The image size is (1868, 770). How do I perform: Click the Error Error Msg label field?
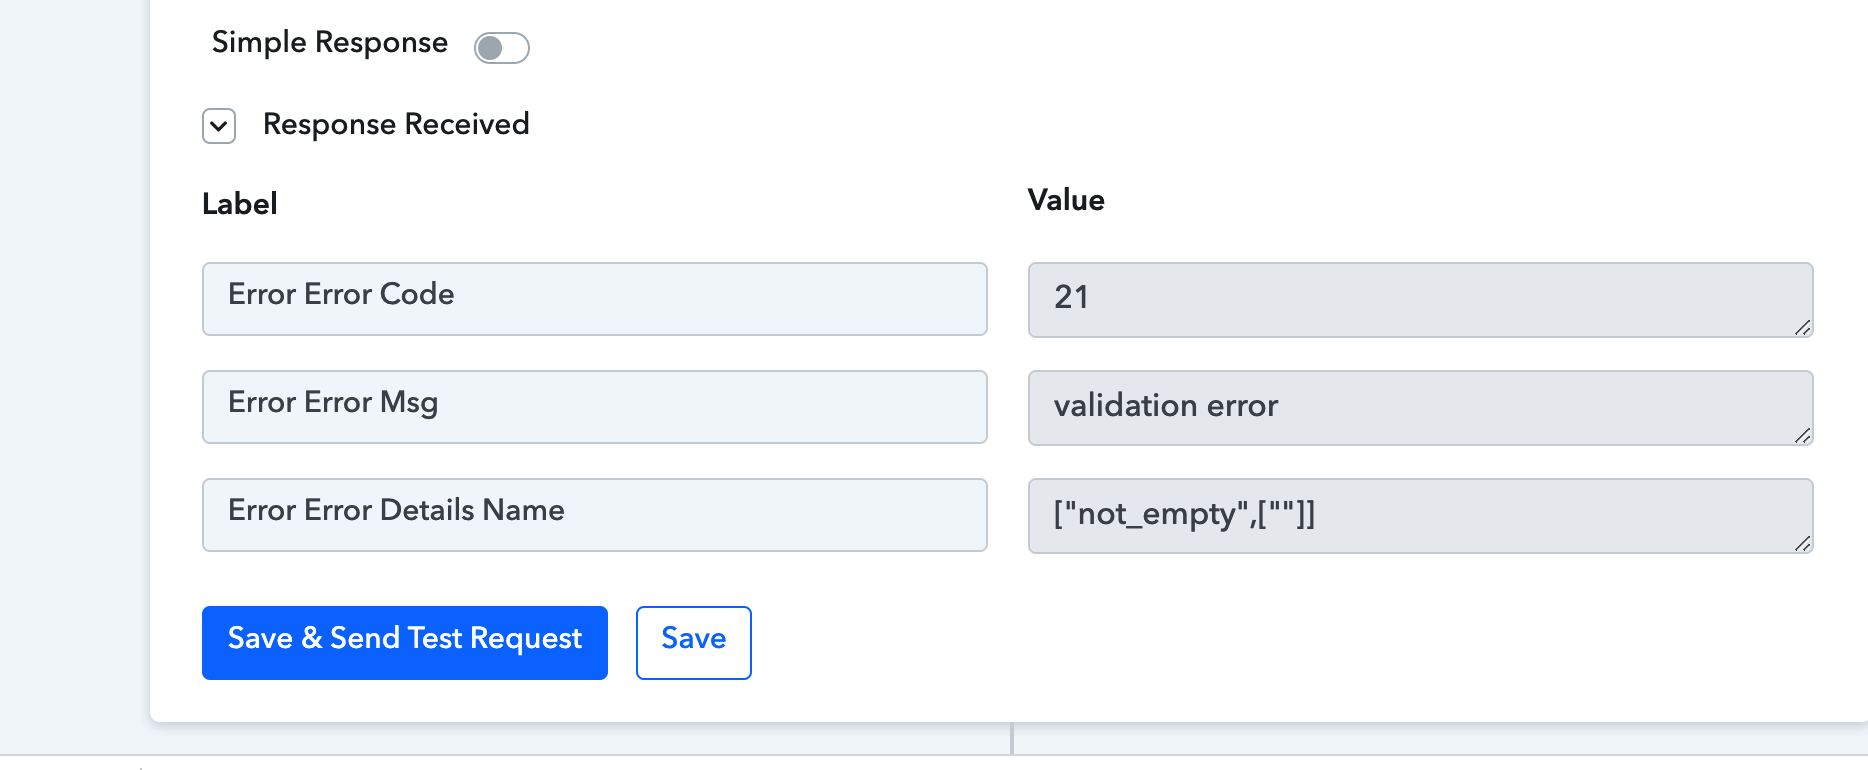(x=594, y=407)
